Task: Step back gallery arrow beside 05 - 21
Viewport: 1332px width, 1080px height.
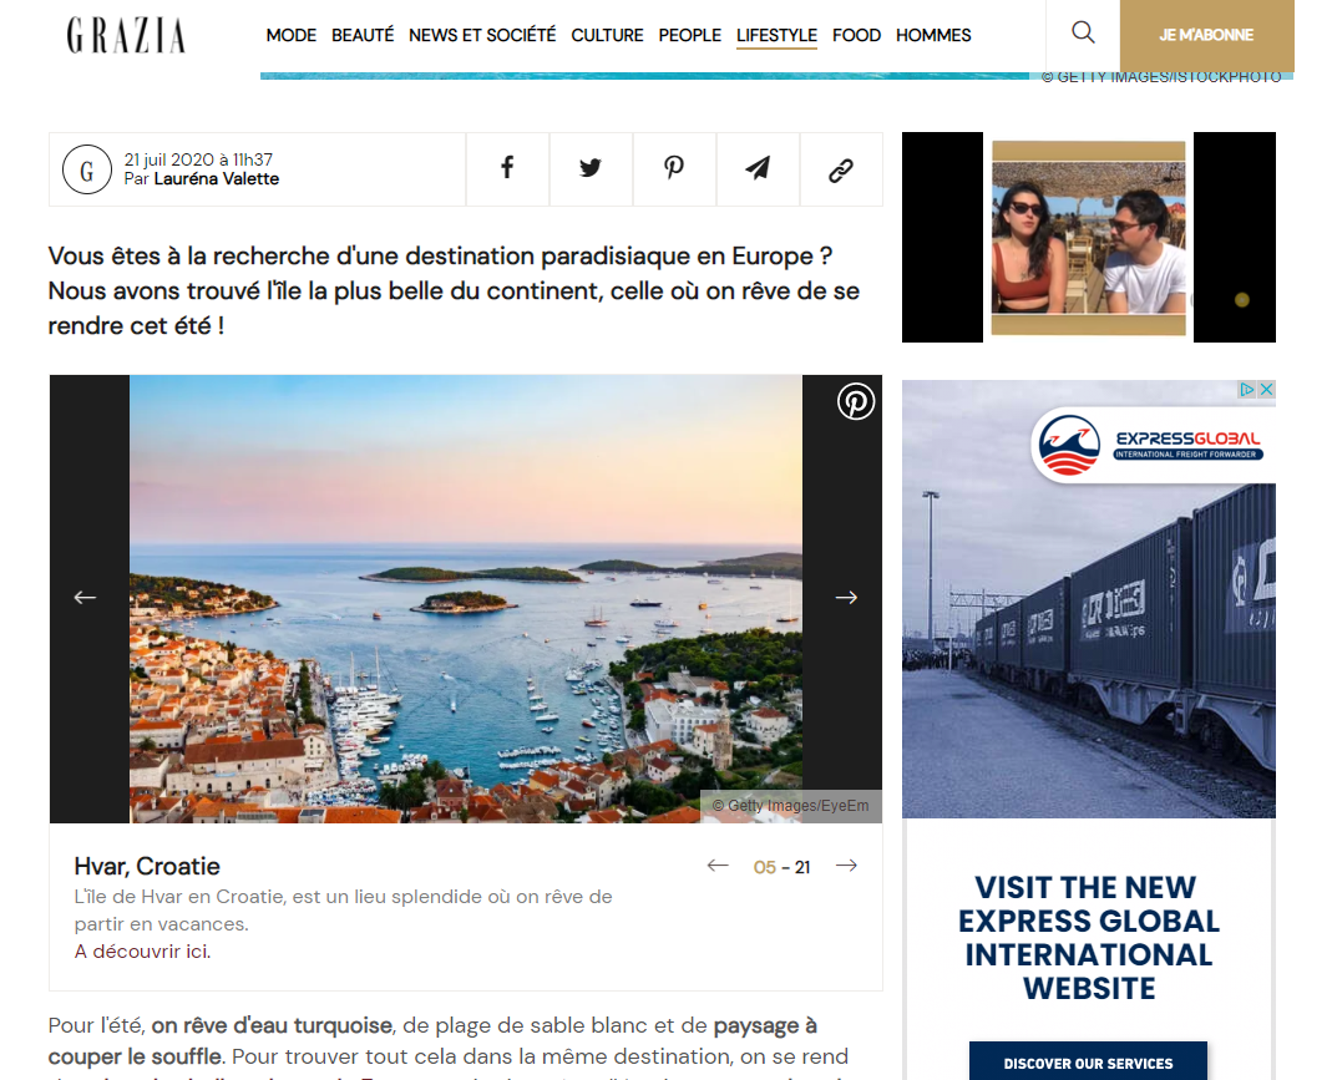Action: 718,865
